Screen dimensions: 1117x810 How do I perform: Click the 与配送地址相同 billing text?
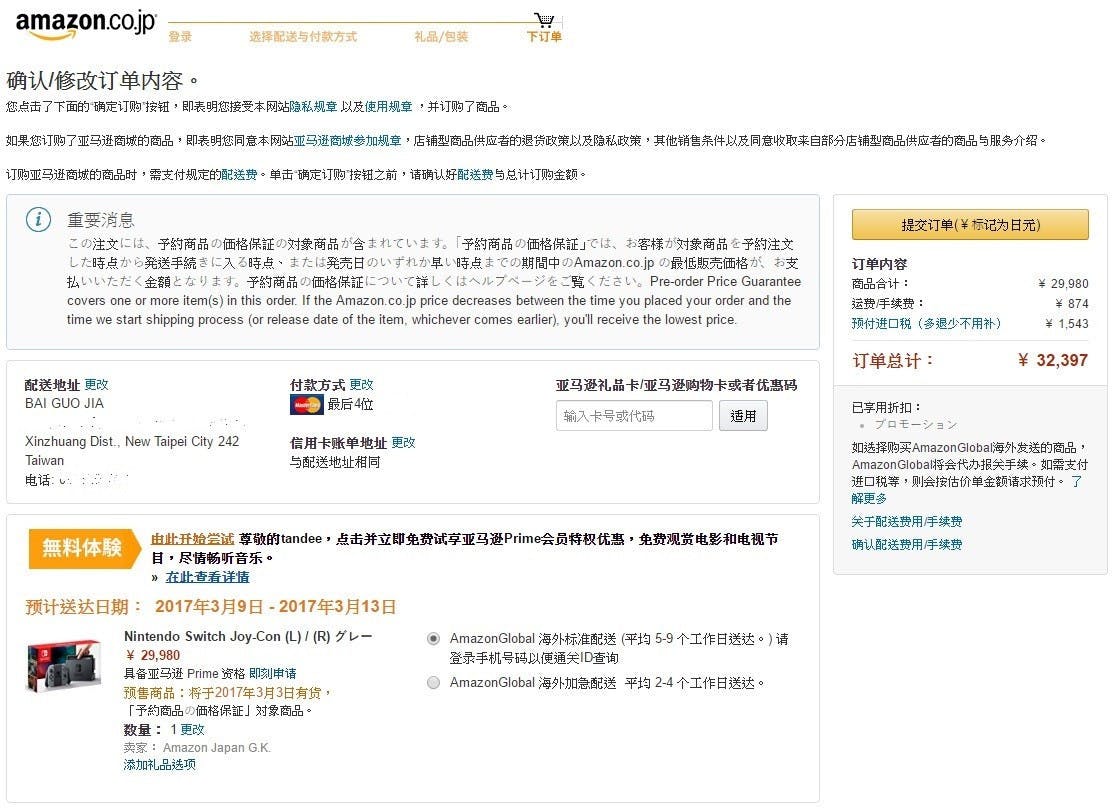click(x=335, y=462)
